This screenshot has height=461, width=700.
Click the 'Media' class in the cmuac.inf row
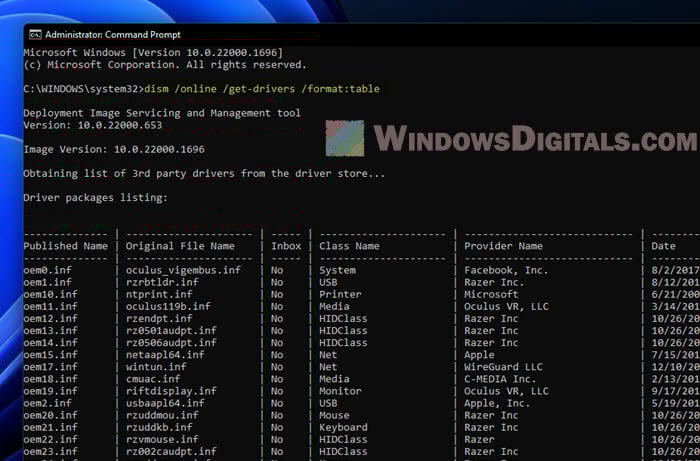tap(334, 378)
